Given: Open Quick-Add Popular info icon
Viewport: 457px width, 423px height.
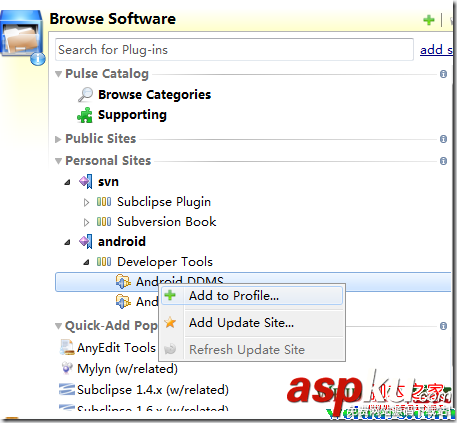Looking at the screenshot, I should point(443,326).
